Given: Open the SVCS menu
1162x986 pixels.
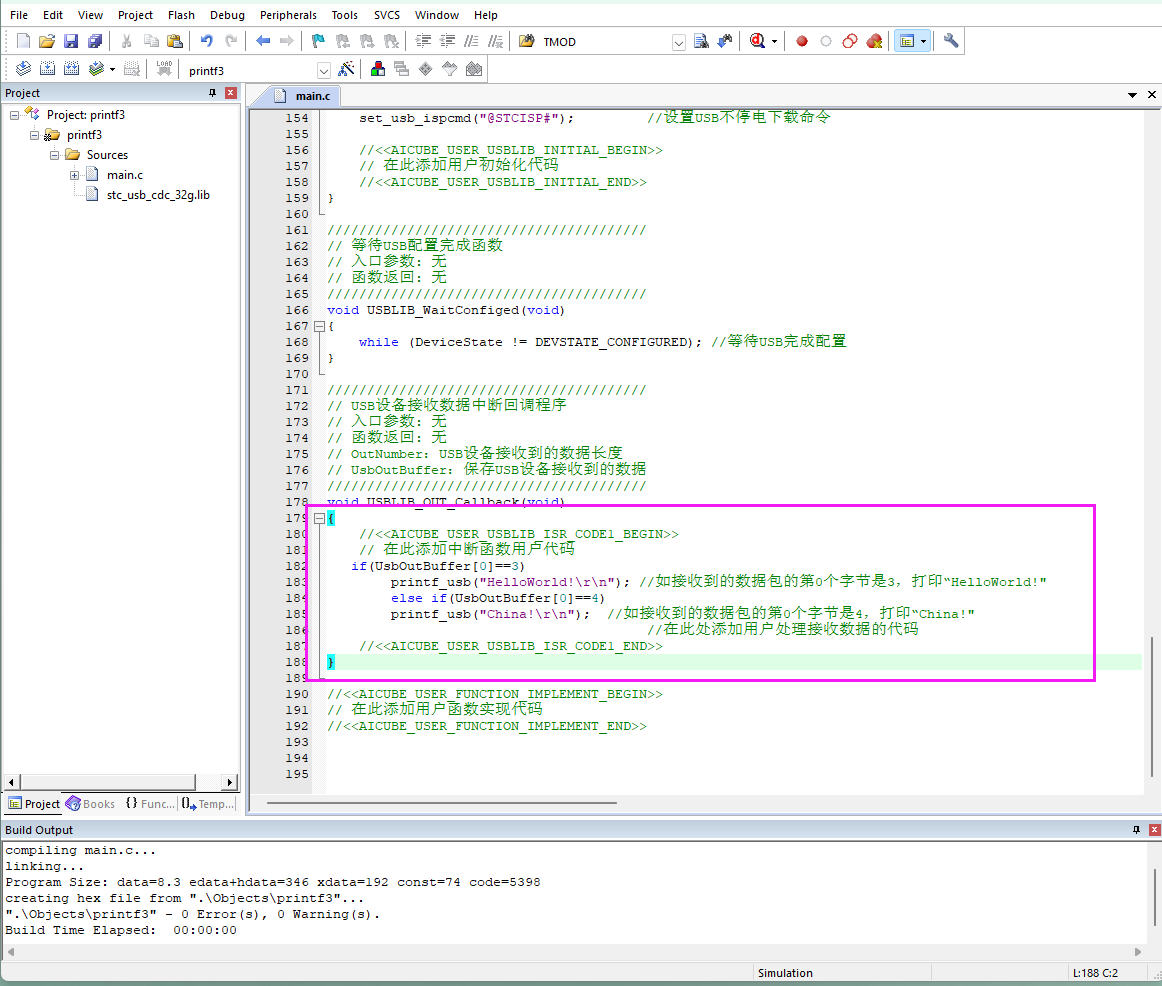Looking at the screenshot, I should [x=386, y=15].
